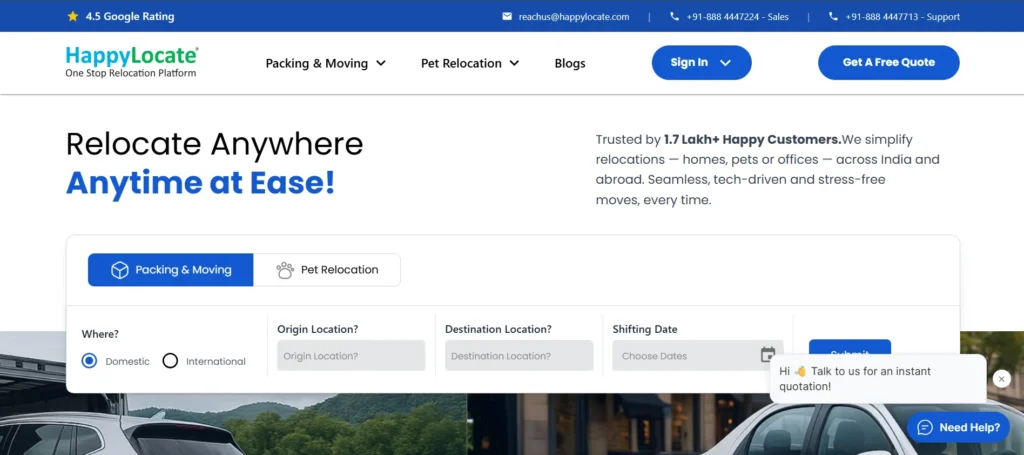Click the paw icon for Pet Relocation
The width and height of the screenshot is (1024, 455).
pyautogui.click(x=285, y=270)
